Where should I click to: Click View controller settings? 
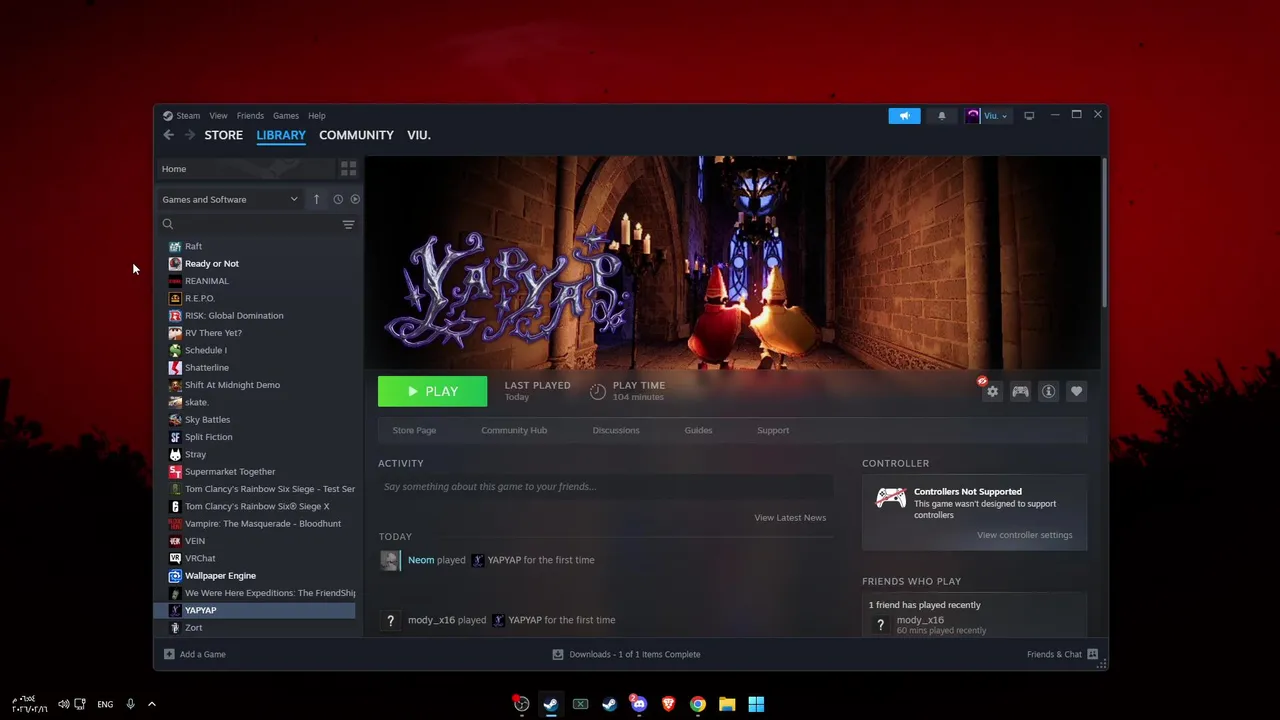pos(1024,535)
